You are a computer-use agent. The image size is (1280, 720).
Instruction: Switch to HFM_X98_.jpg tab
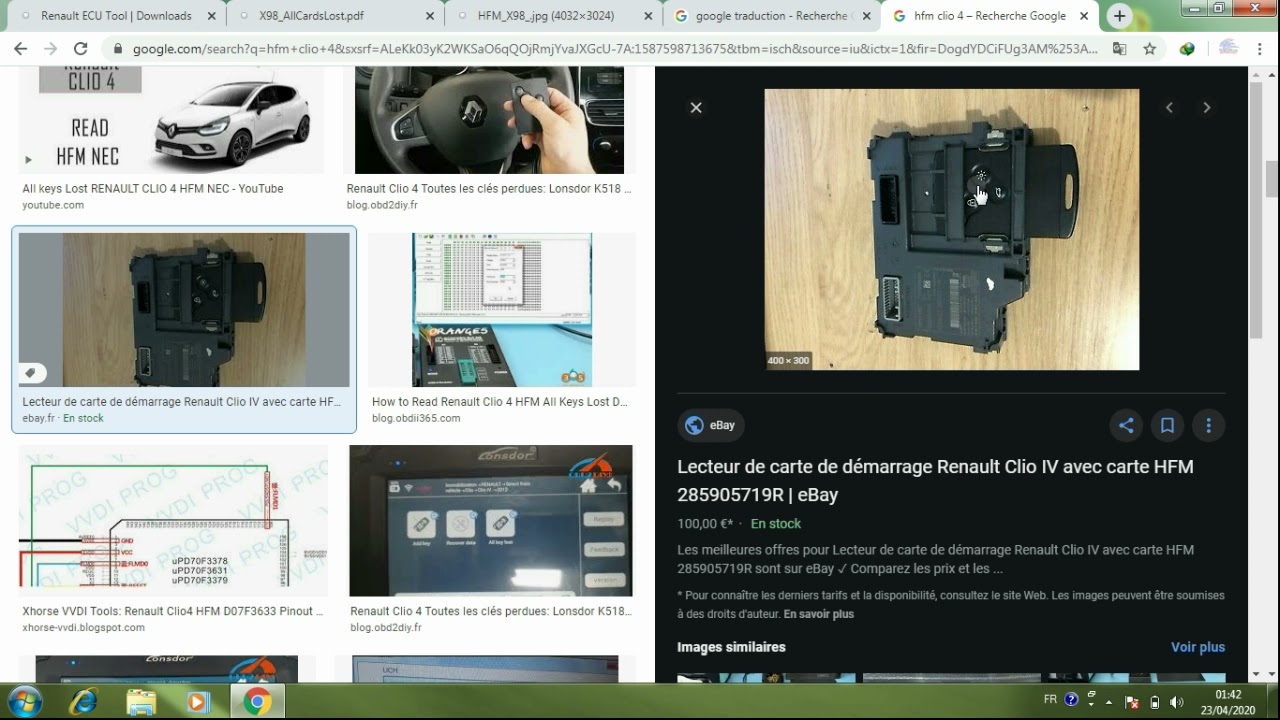point(555,16)
